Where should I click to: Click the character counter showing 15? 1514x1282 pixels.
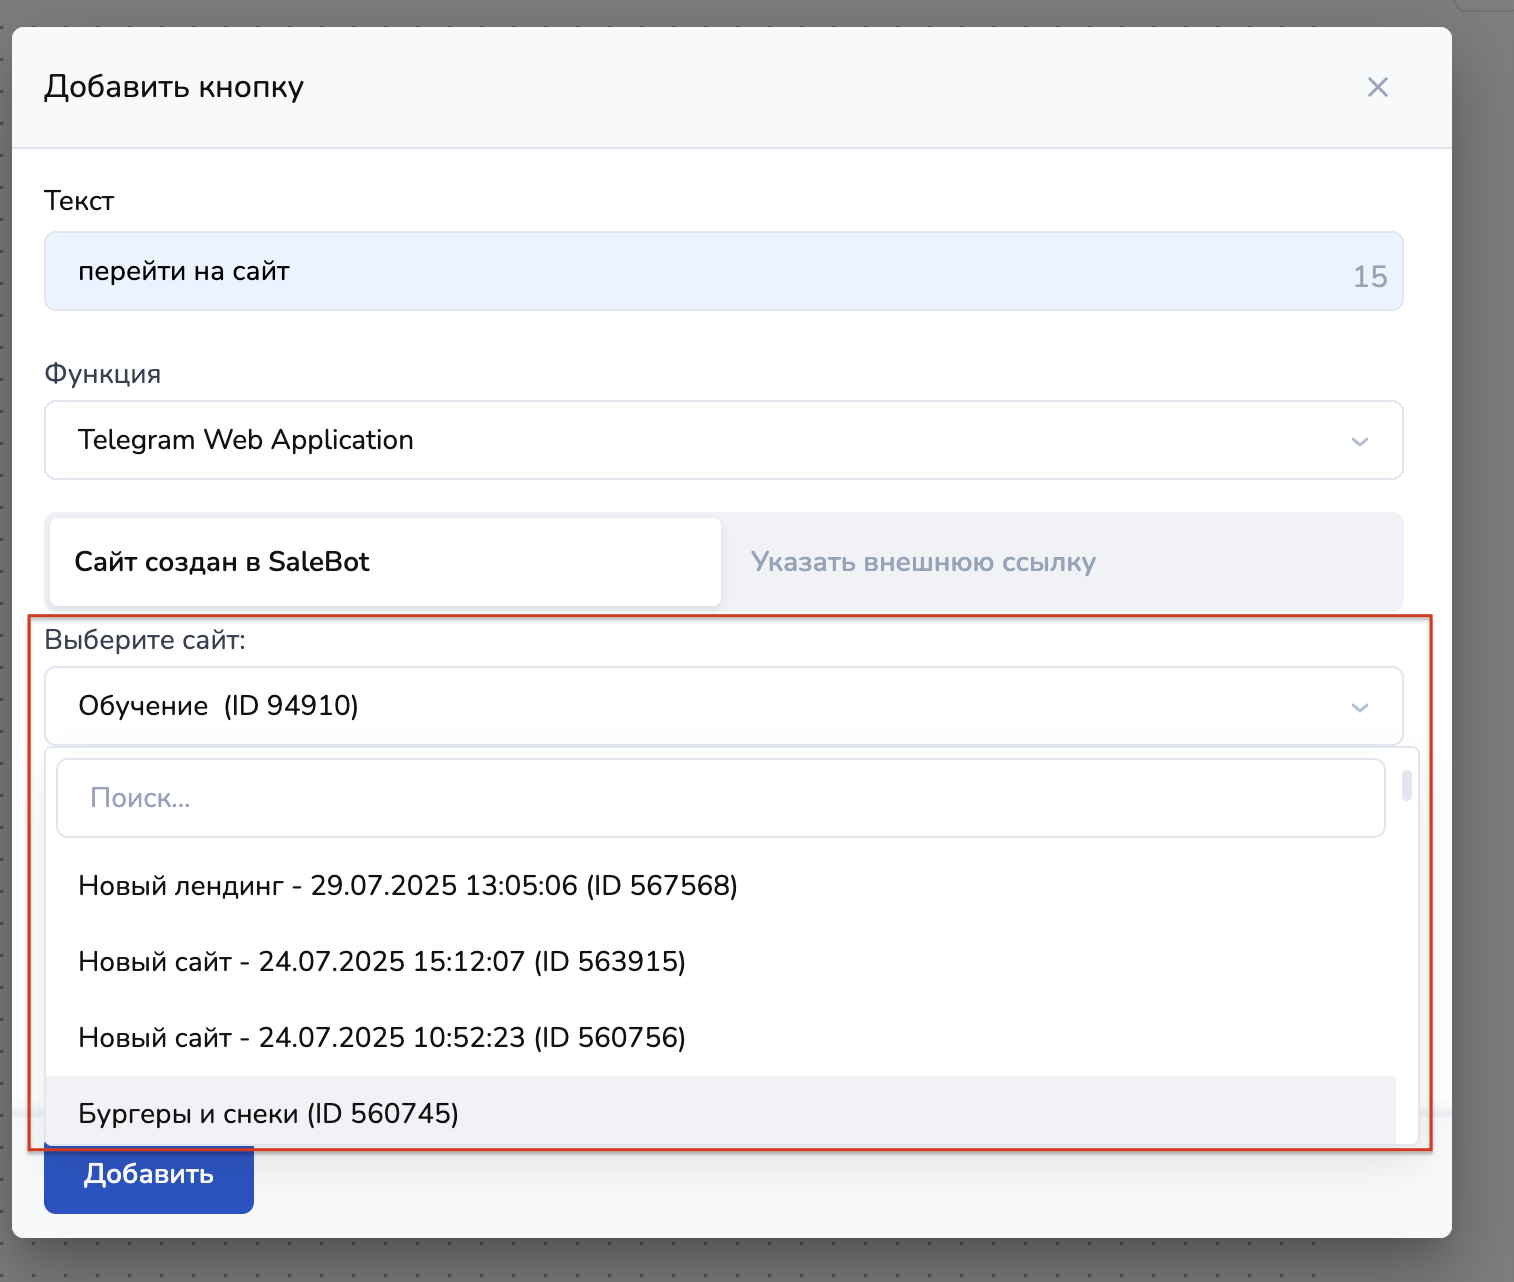(x=1369, y=277)
